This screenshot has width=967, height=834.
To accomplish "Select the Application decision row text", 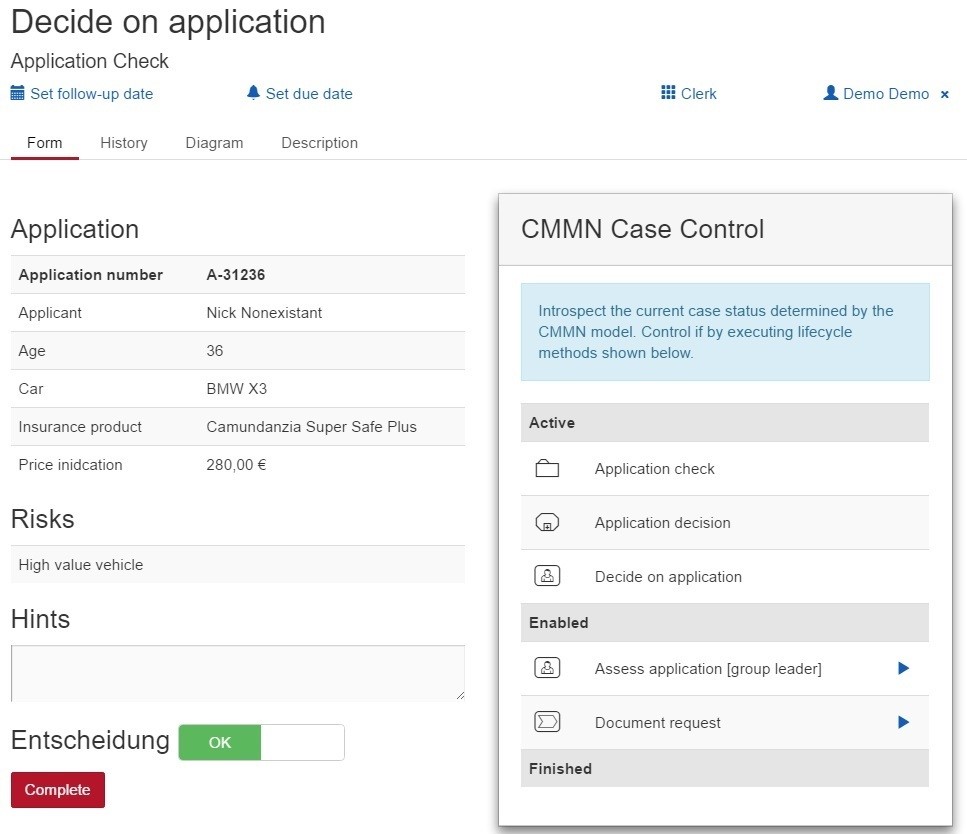I will (662, 522).
